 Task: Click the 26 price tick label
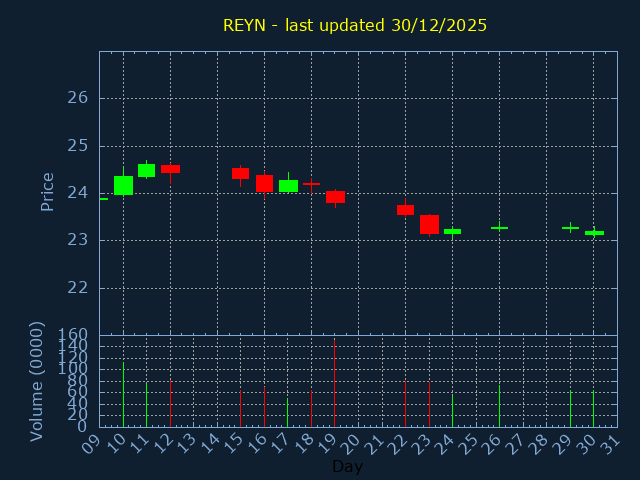78,98
